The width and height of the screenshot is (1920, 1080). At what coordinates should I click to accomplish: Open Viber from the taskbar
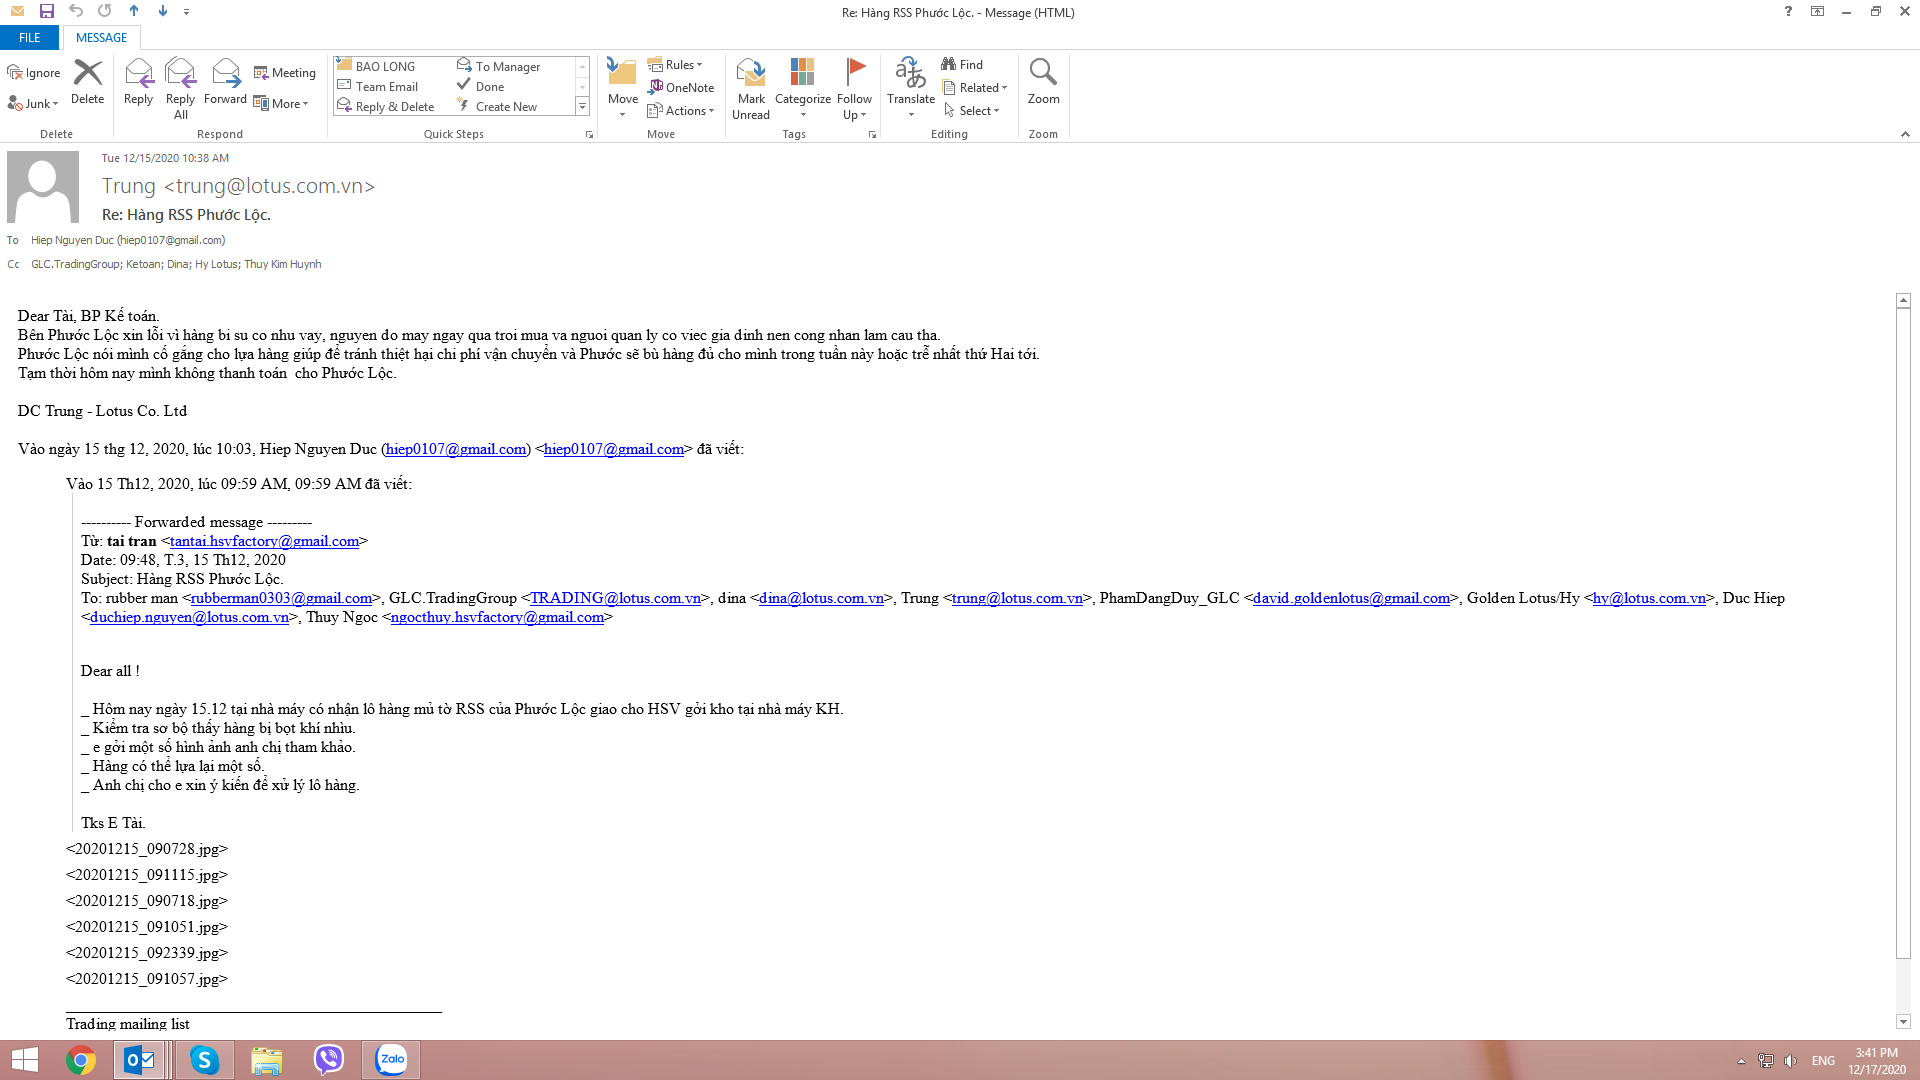point(328,1060)
